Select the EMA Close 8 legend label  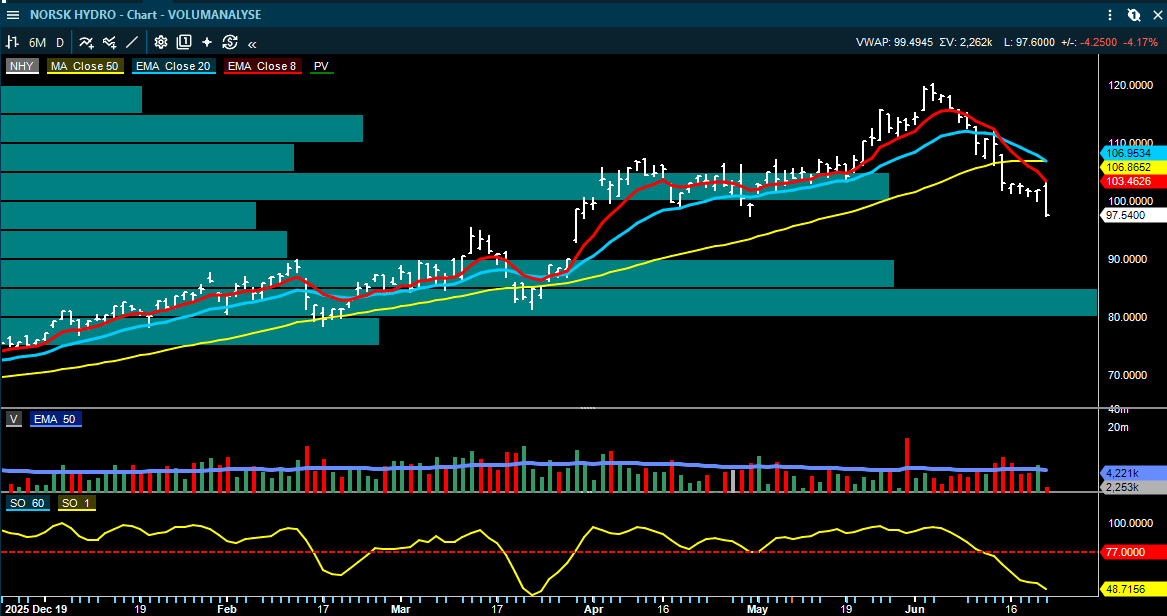[262, 66]
